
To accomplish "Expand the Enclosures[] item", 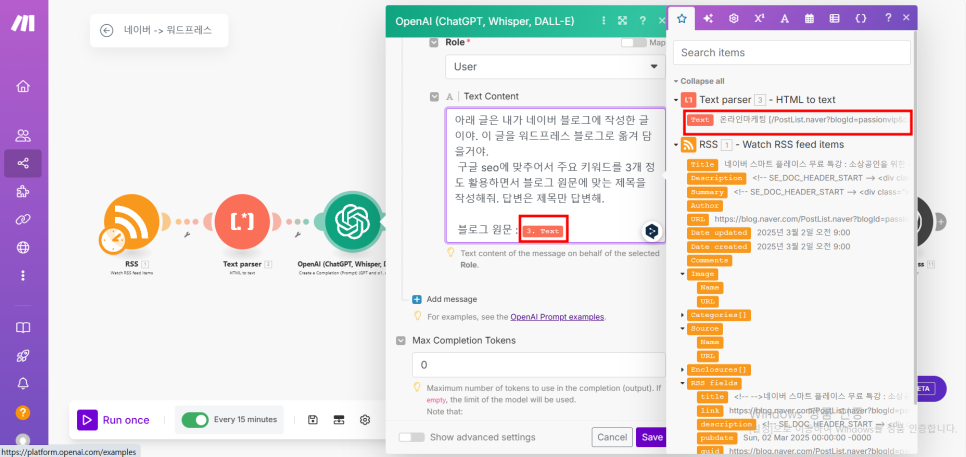I will click(683, 370).
